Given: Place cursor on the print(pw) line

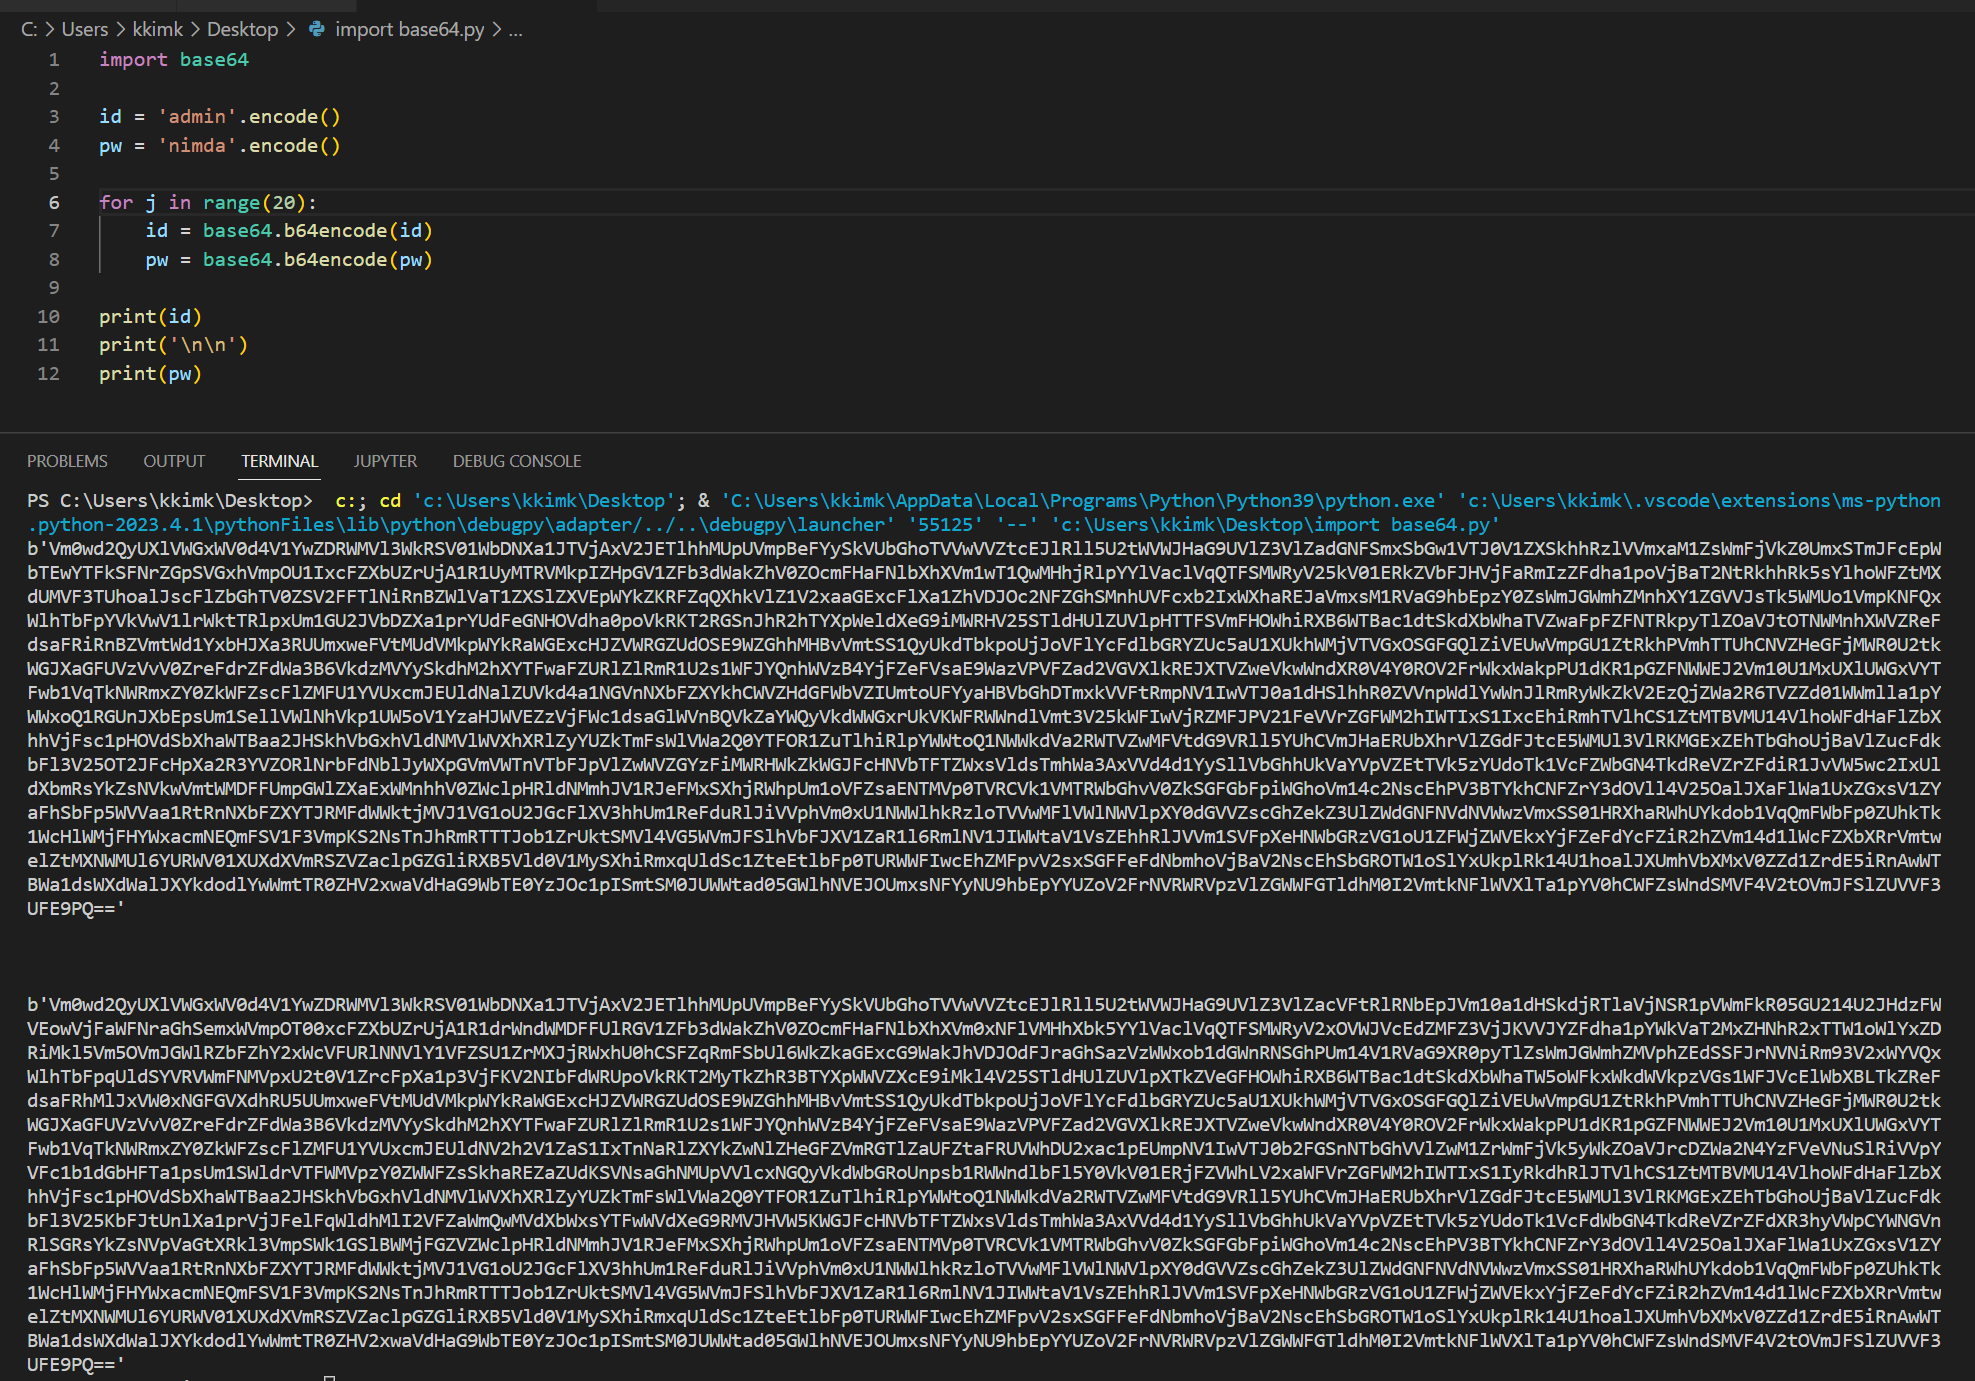Looking at the screenshot, I should pyautogui.click(x=150, y=373).
